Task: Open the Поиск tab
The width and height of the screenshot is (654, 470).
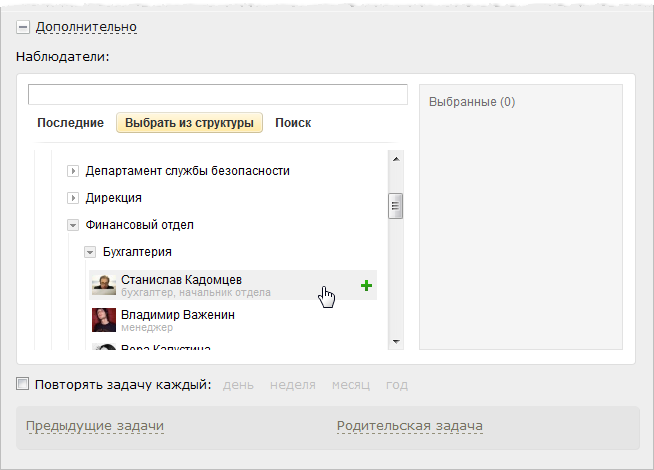Action: click(x=293, y=123)
